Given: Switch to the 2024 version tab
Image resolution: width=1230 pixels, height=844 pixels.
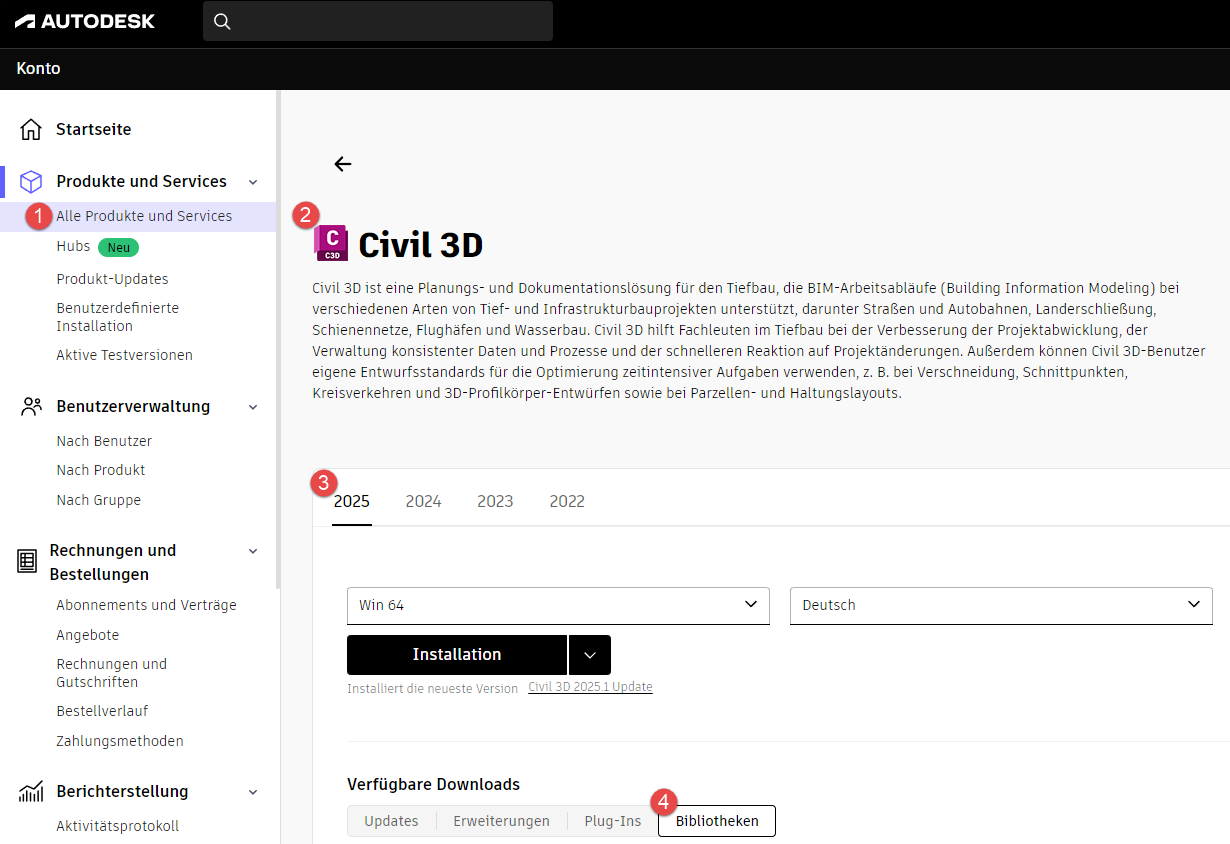Looking at the screenshot, I should 423,501.
